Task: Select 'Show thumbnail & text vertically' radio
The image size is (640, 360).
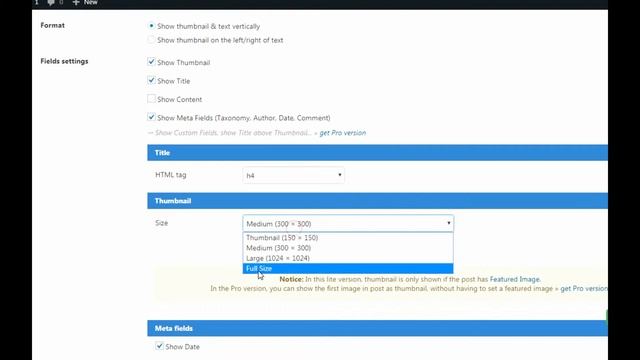Action: (151, 26)
